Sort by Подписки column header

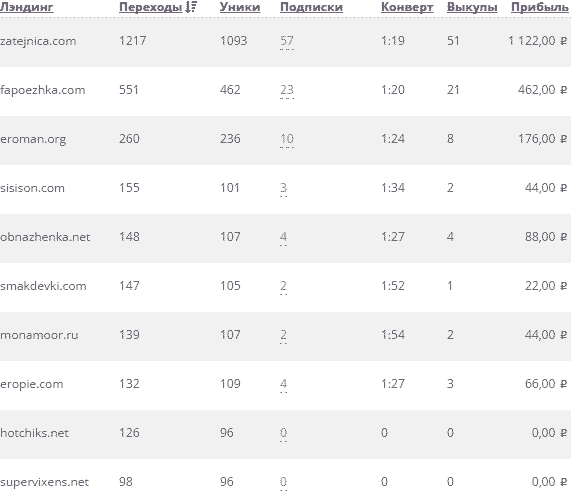[311, 7]
